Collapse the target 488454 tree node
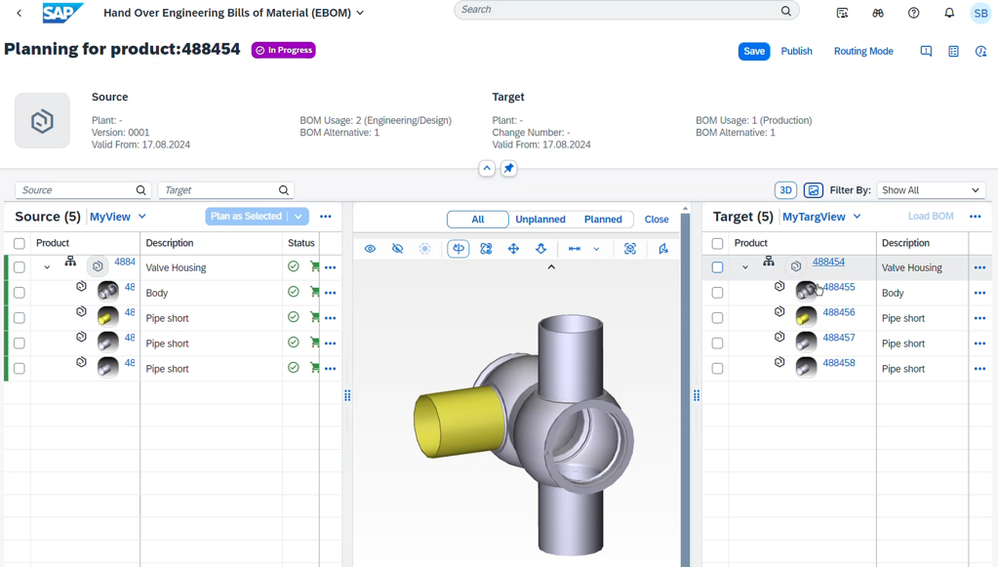The height and width of the screenshot is (567, 998). coord(745,267)
